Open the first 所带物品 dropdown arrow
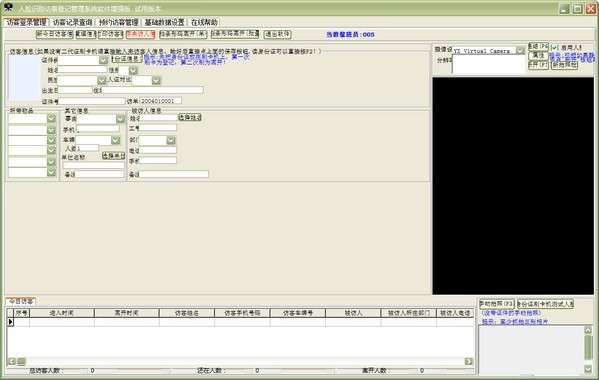This screenshot has height=380, width=599. pos(52,118)
